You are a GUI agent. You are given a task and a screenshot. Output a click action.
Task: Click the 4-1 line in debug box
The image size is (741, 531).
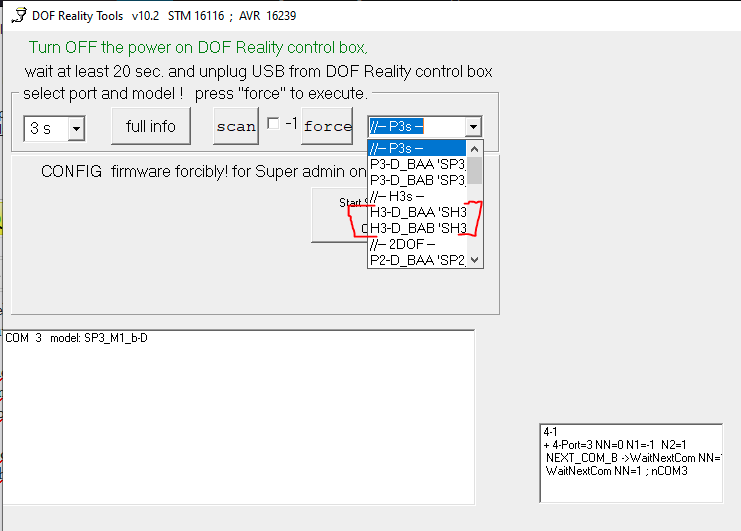click(x=551, y=431)
